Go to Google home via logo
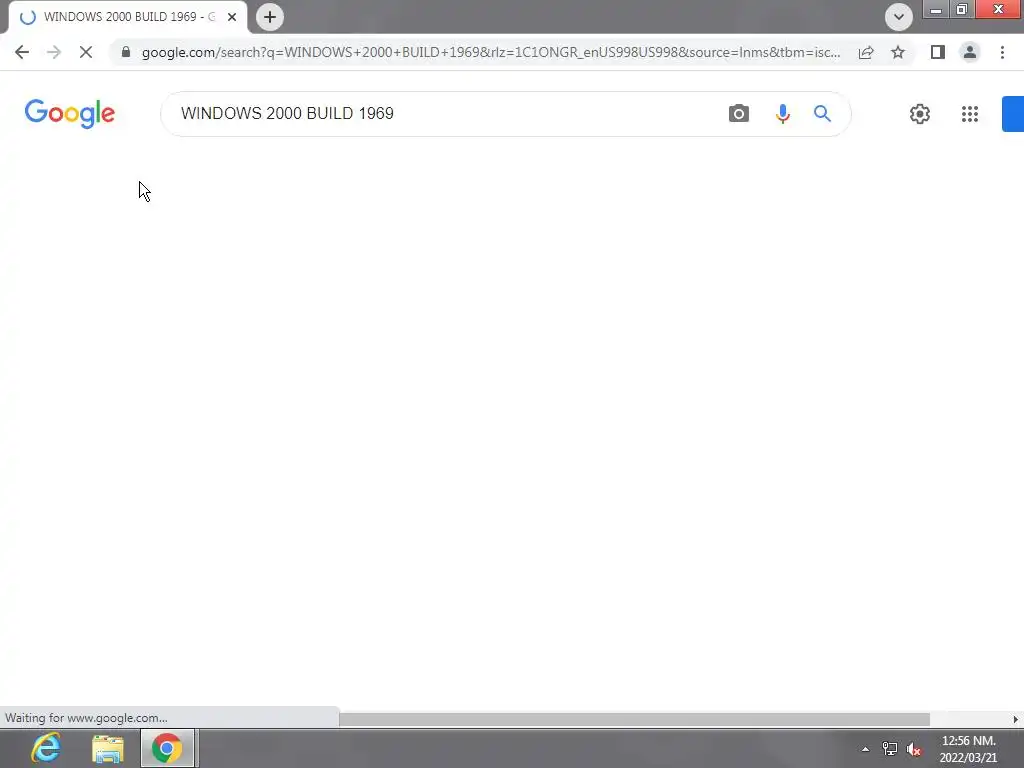The width and height of the screenshot is (1024, 768). [x=70, y=114]
